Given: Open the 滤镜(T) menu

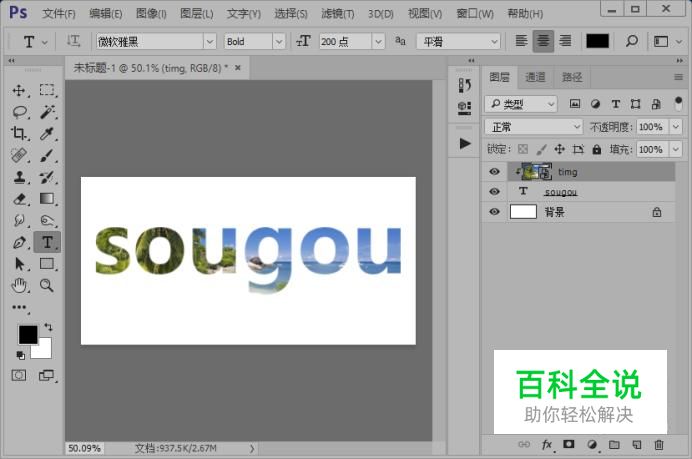Looking at the screenshot, I should [x=338, y=14].
